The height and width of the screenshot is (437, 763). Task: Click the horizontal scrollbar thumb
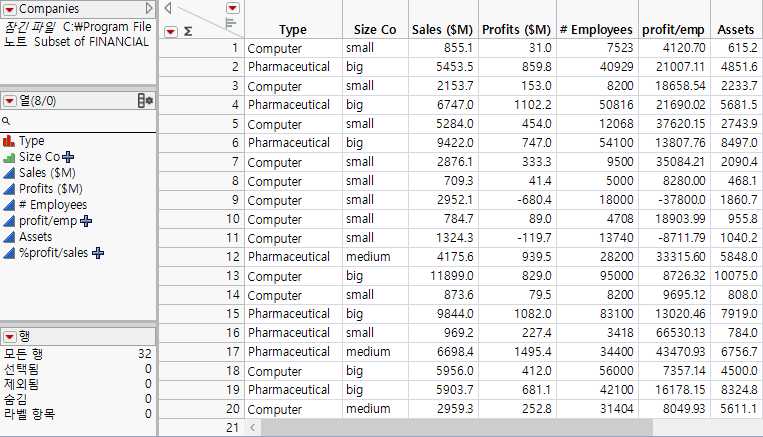(x=457, y=428)
